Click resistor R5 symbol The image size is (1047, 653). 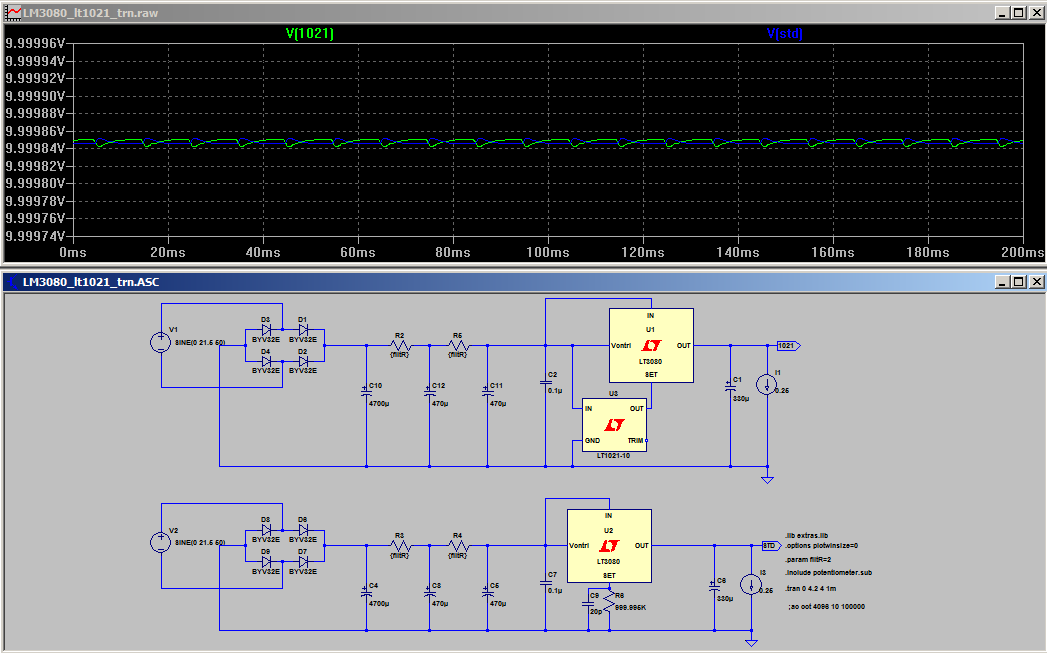(458, 345)
